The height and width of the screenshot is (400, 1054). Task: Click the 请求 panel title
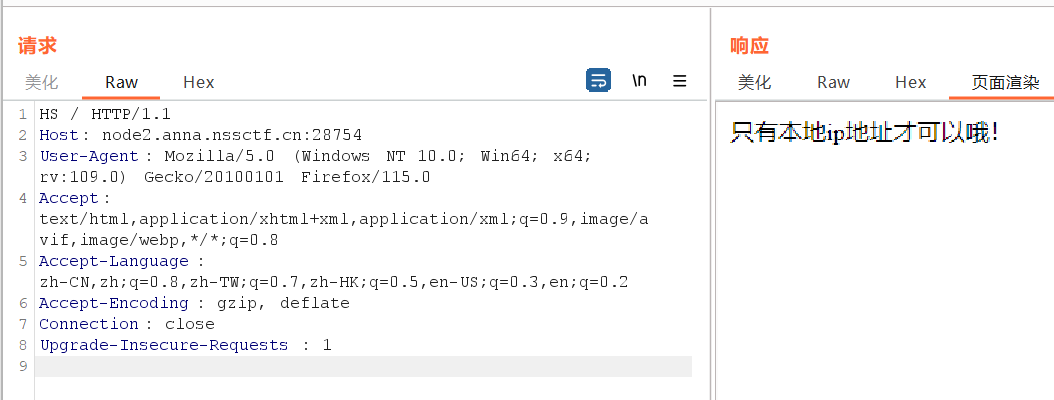37,45
